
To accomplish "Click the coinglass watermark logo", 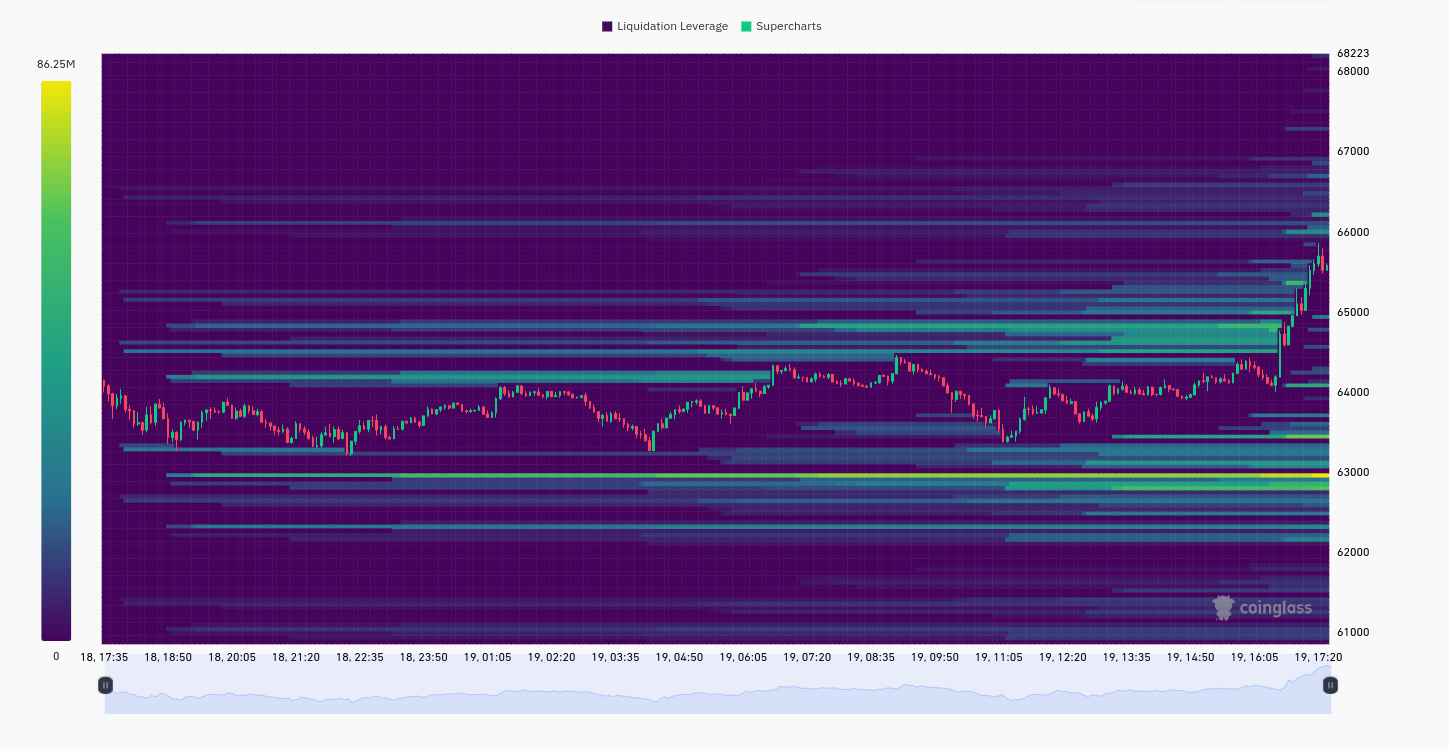I will pos(1262,607).
